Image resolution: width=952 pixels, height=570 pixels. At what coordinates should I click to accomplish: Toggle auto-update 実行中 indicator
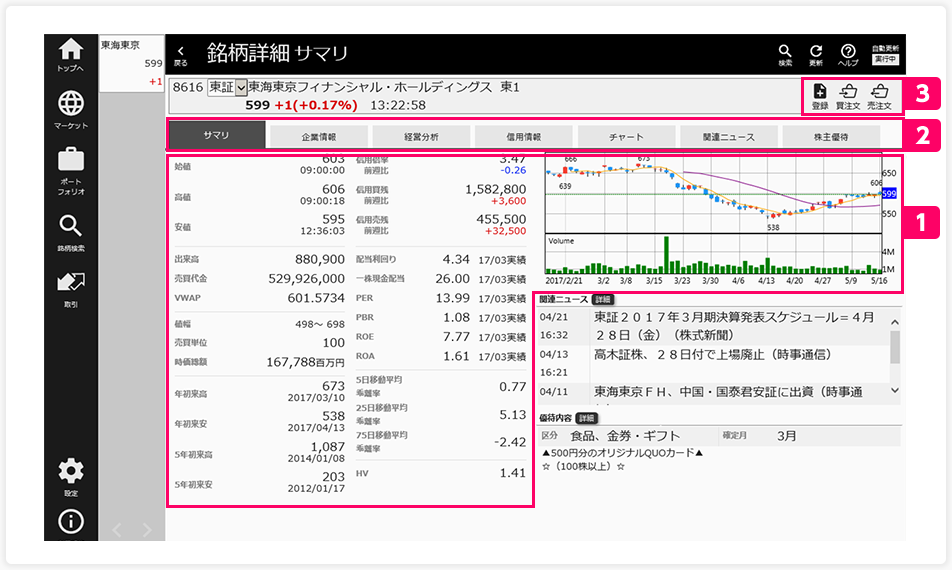(885, 59)
